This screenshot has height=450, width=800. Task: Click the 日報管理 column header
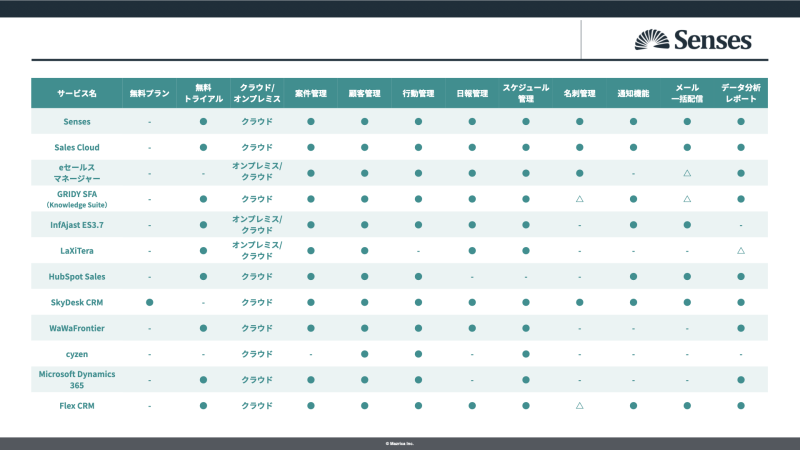tap(472, 93)
